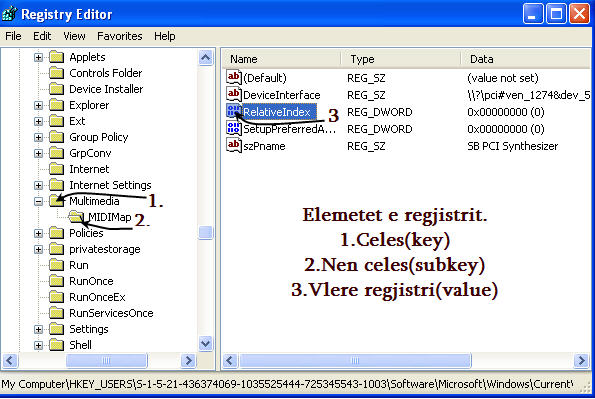Click the Settings folder icon
This screenshot has width=595, height=399.
57,329
